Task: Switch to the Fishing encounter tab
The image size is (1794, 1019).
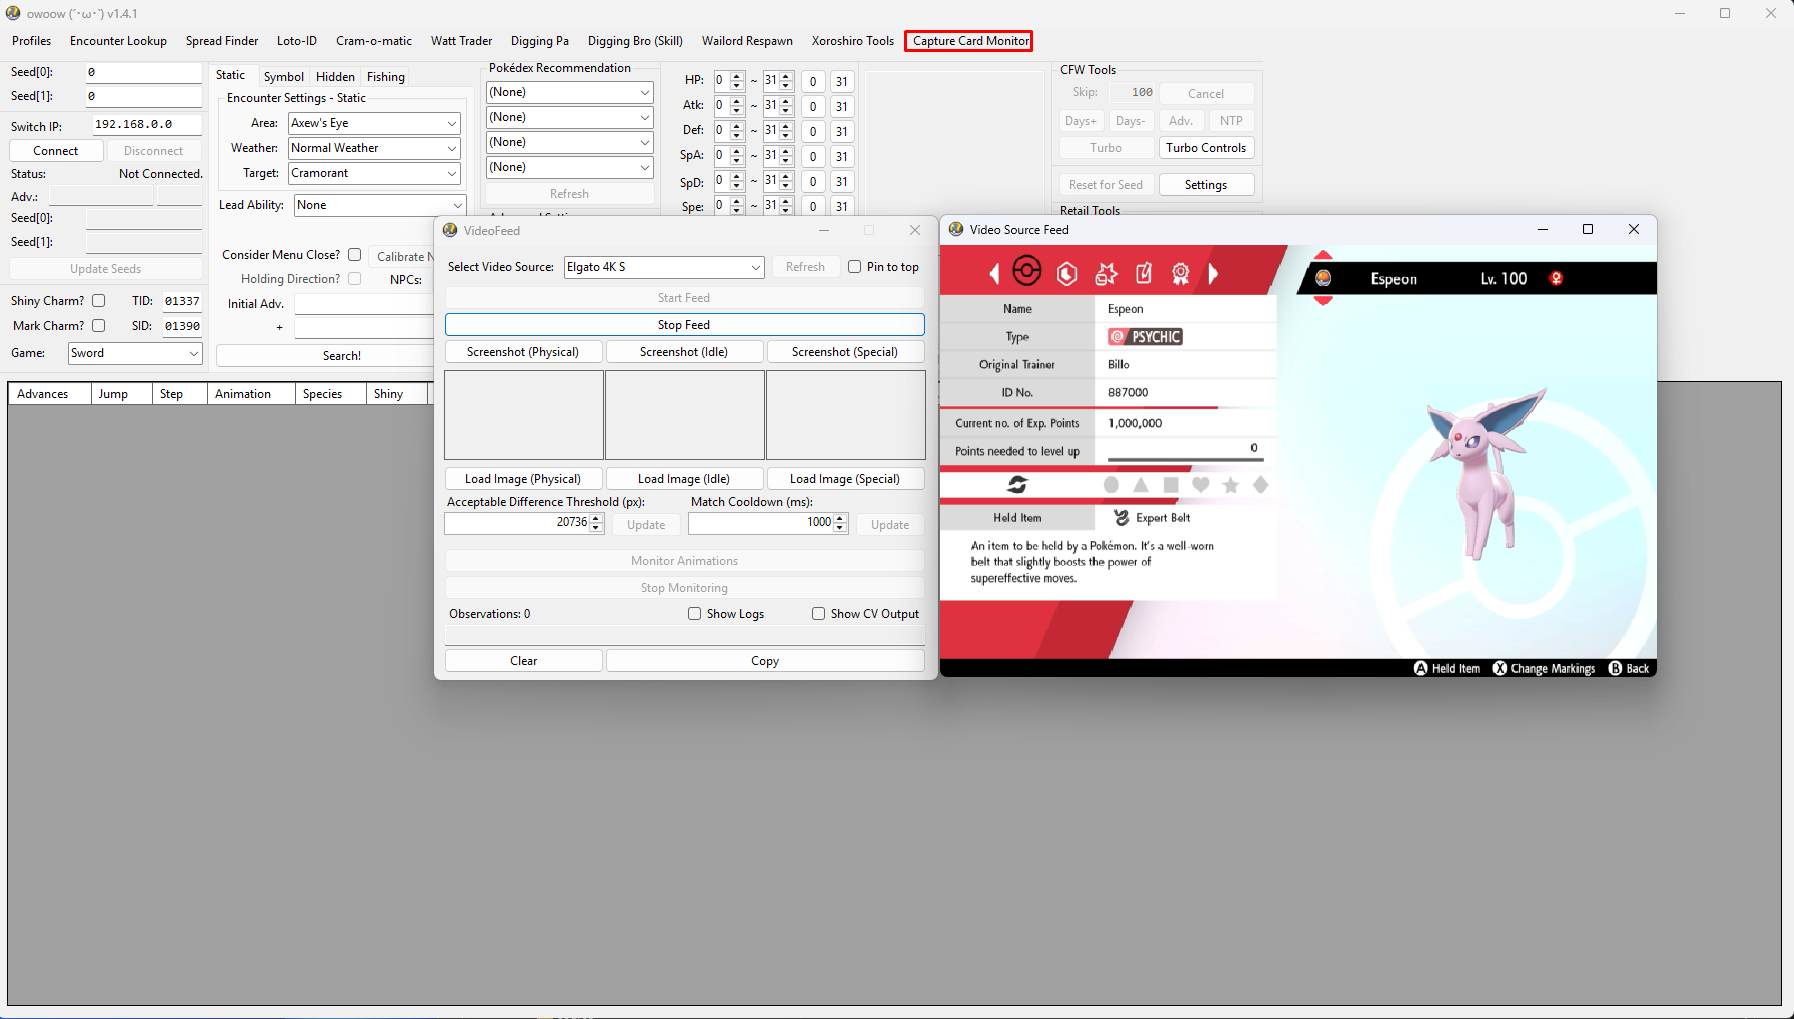Action: point(386,77)
